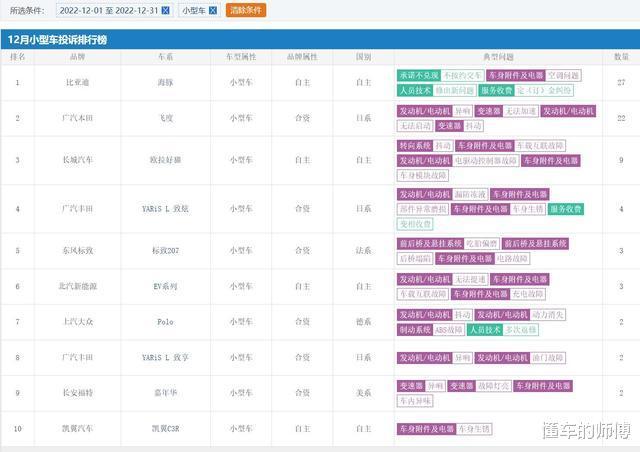Click the 无法加速 tag in 飞度 row
The height and width of the screenshot is (452, 640).
(520, 111)
